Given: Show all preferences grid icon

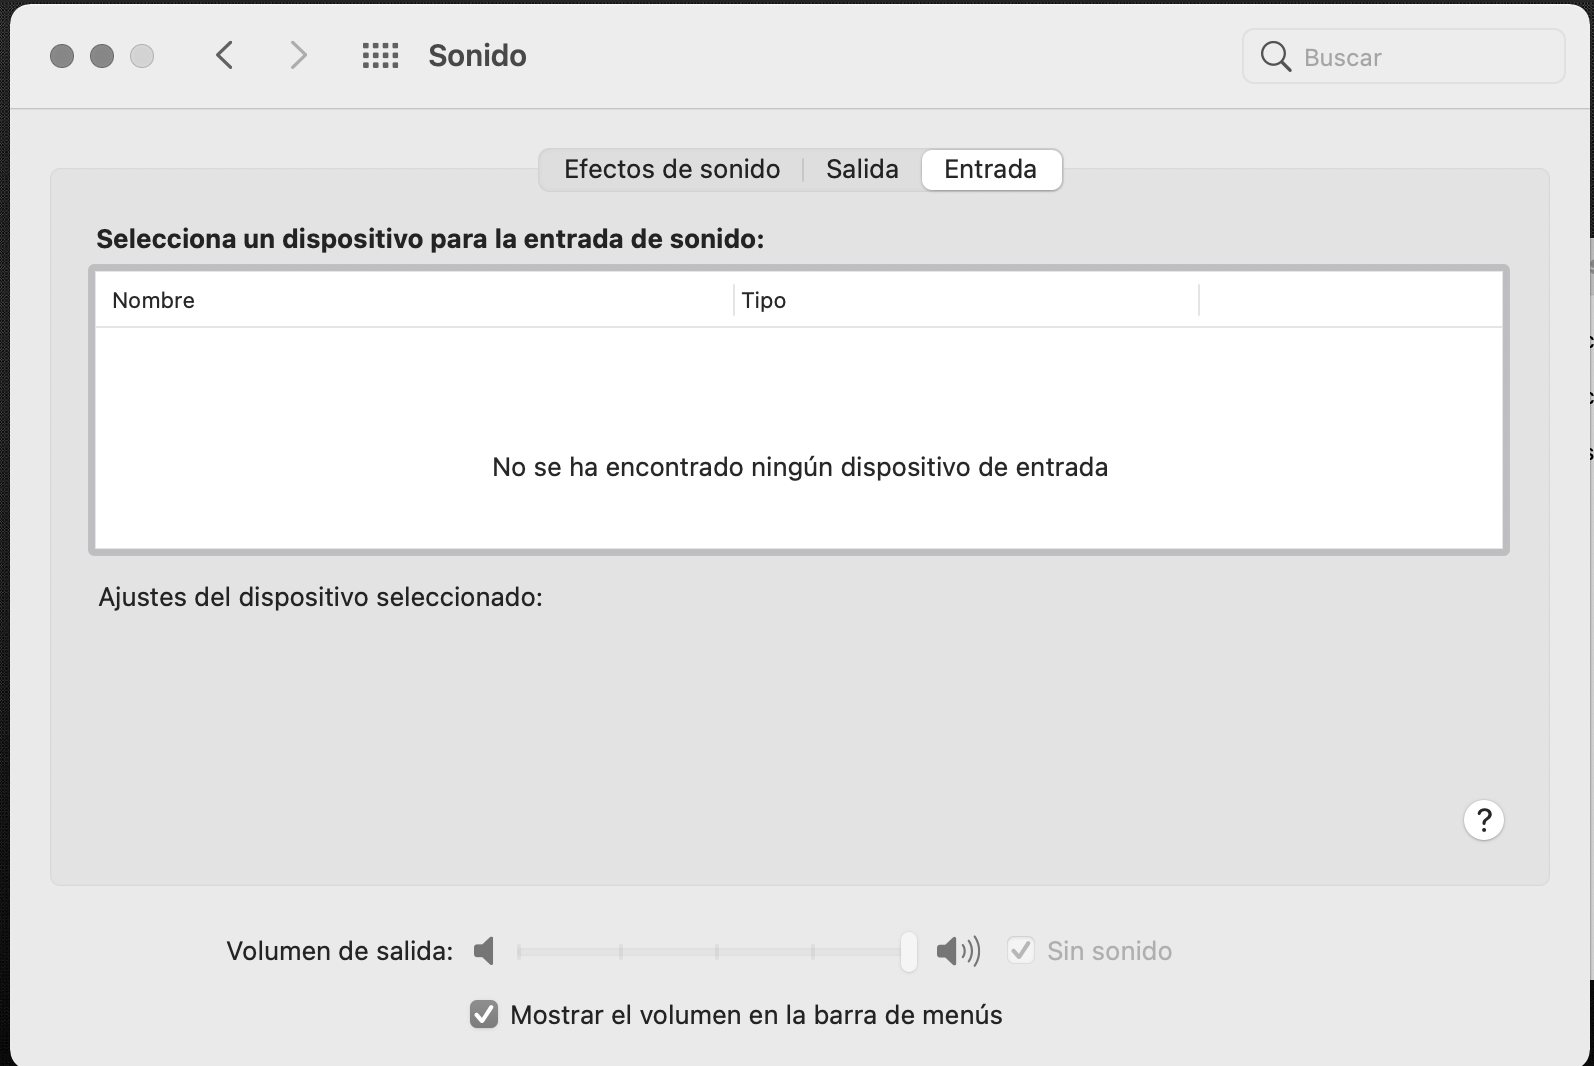Looking at the screenshot, I should (380, 56).
